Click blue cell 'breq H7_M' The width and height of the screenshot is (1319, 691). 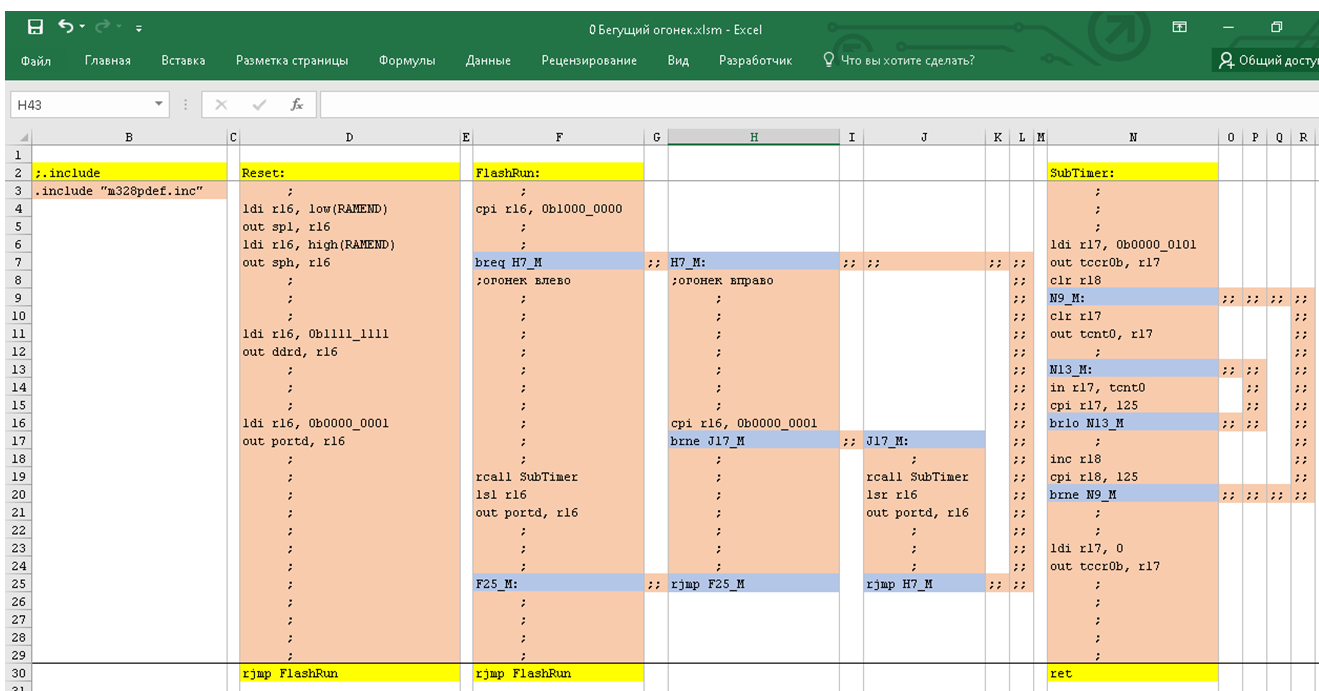[x=559, y=263]
